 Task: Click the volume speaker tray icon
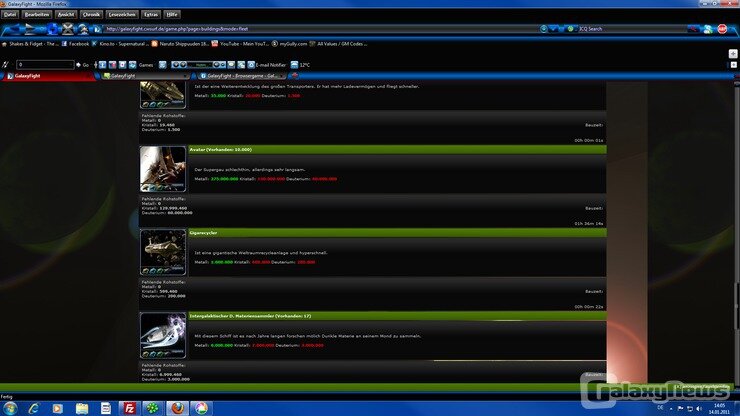click(699, 408)
